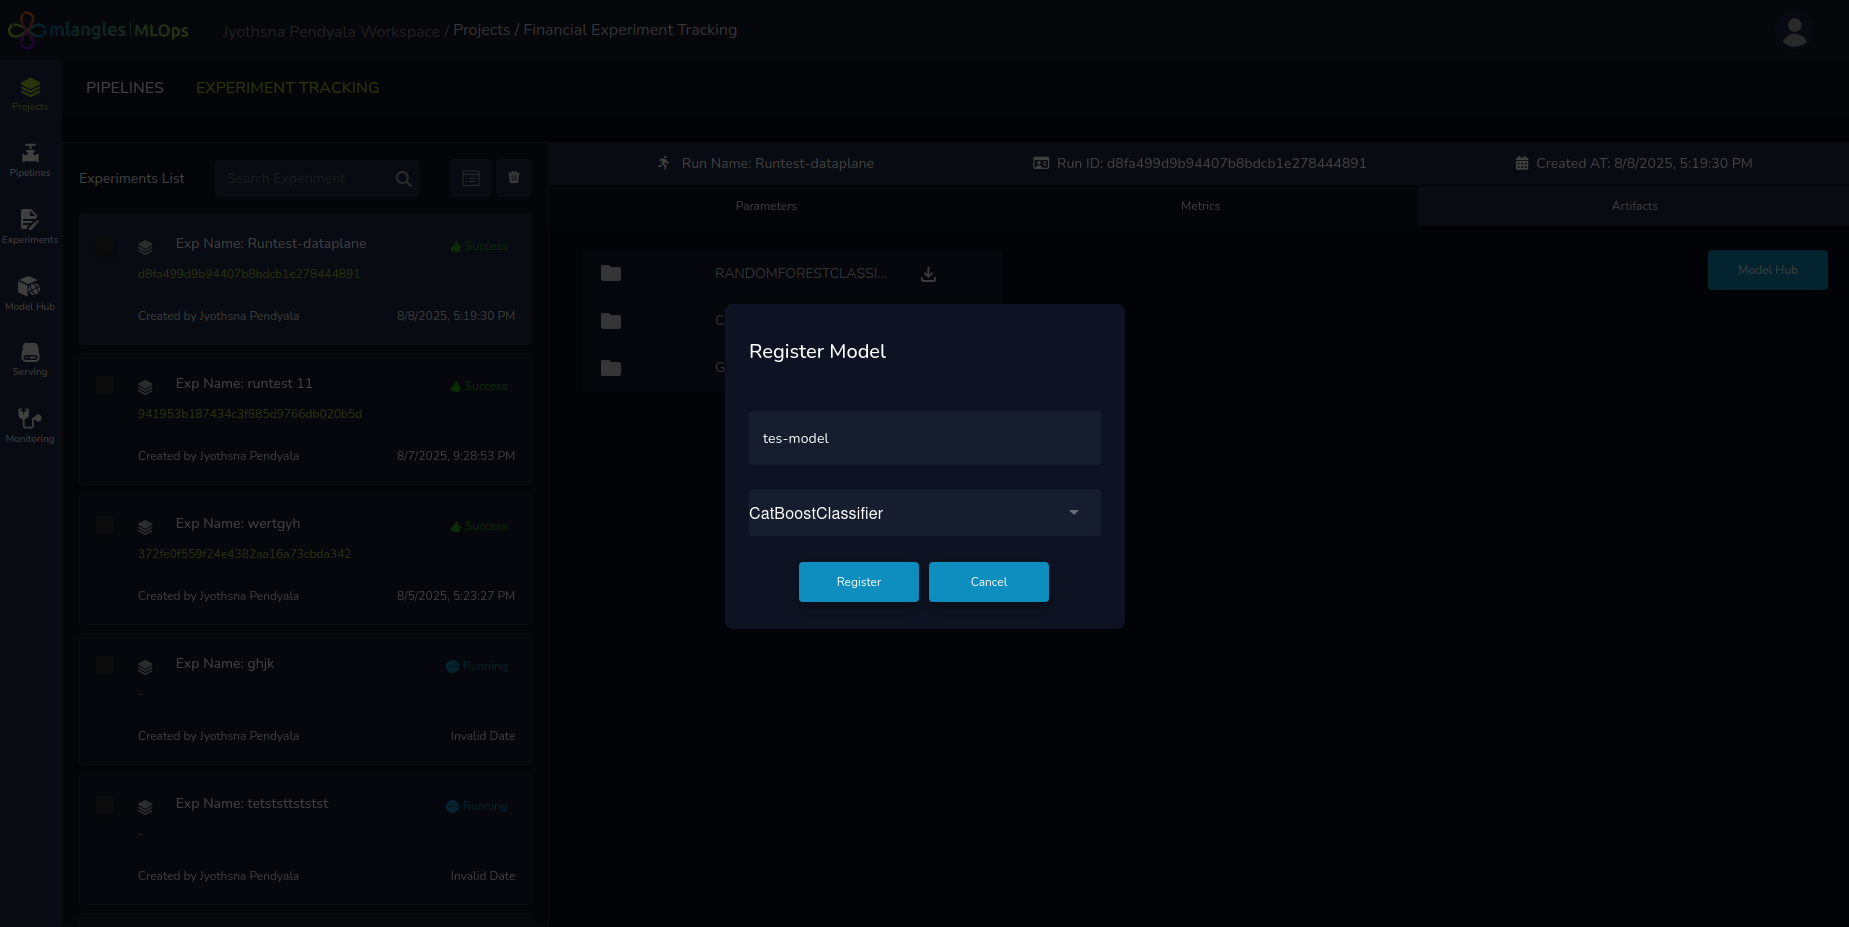Open the user profile avatar
Image resolution: width=1849 pixels, height=927 pixels.
pos(1794,31)
